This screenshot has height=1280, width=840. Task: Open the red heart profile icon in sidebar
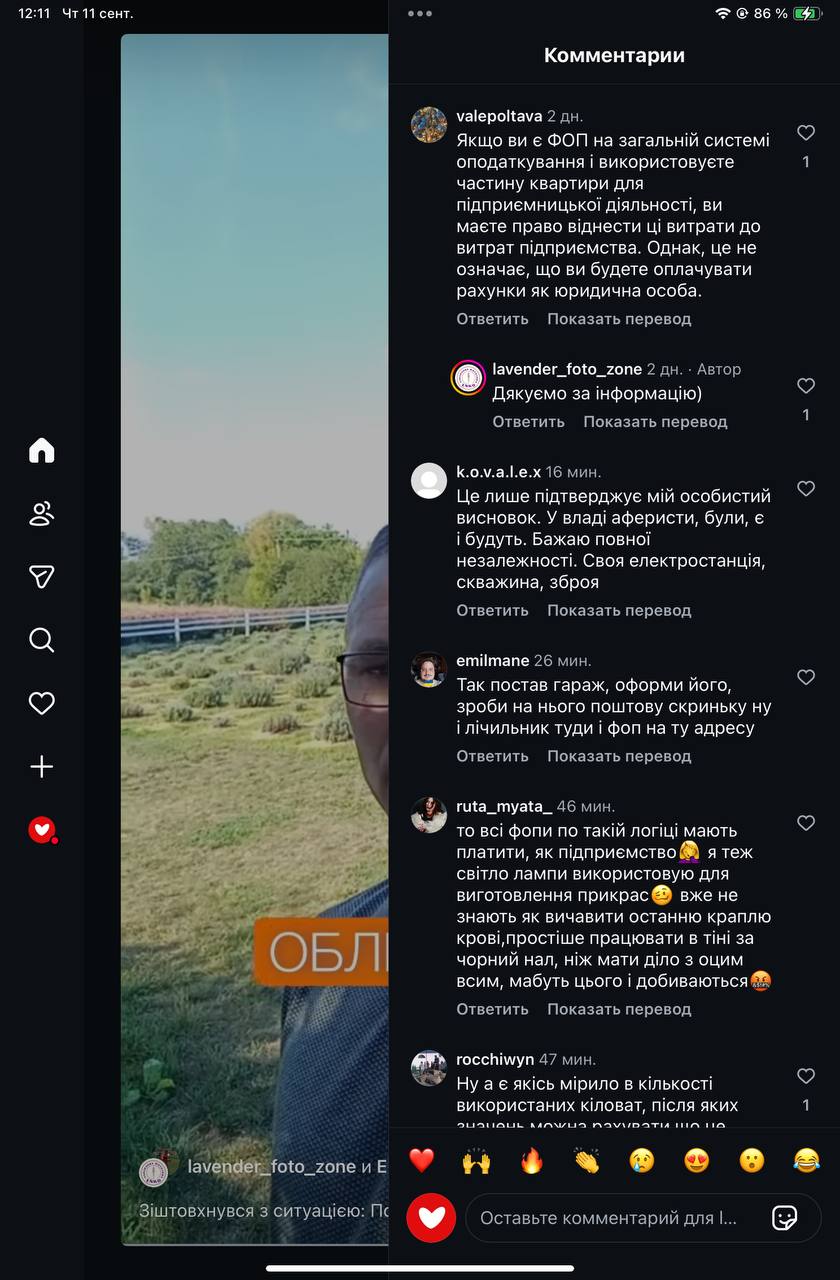point(41,830)
